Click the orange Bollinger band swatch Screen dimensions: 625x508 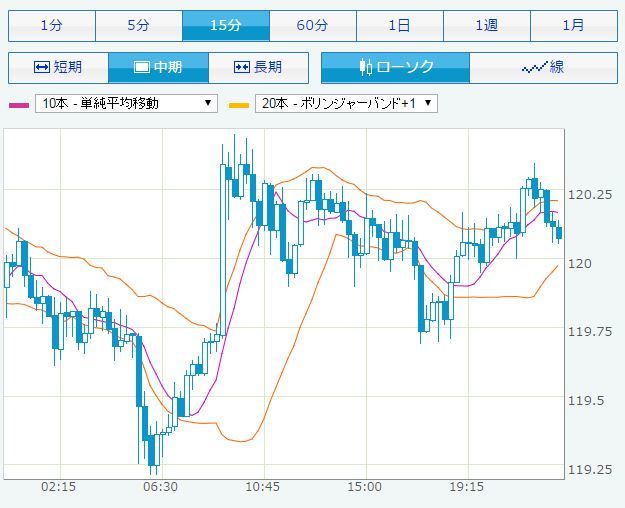(239, 105)
